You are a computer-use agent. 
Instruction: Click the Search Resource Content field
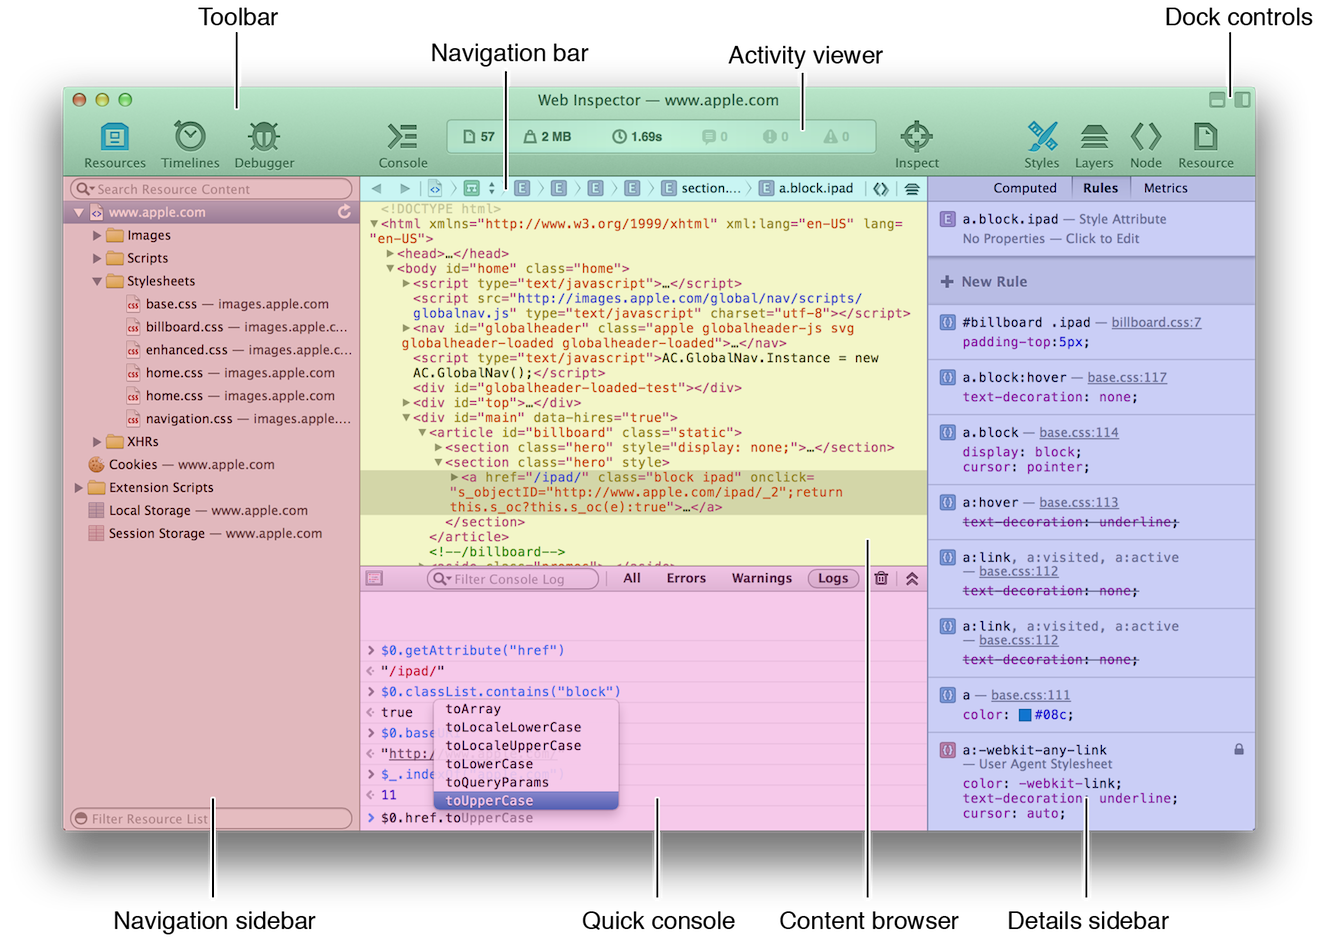coord(212,189)
